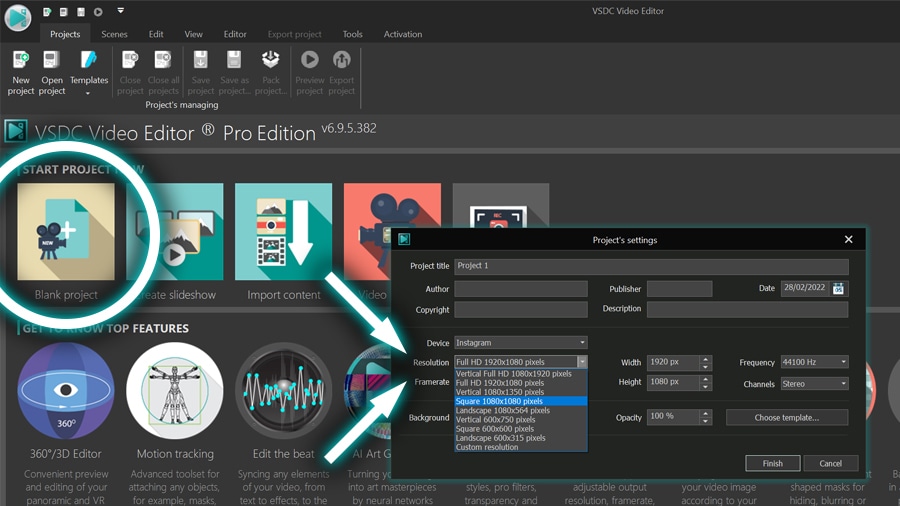This screenshot has height=506, width=900.
Task: Switch to the Scenes tab
Action: pos(114,34)
